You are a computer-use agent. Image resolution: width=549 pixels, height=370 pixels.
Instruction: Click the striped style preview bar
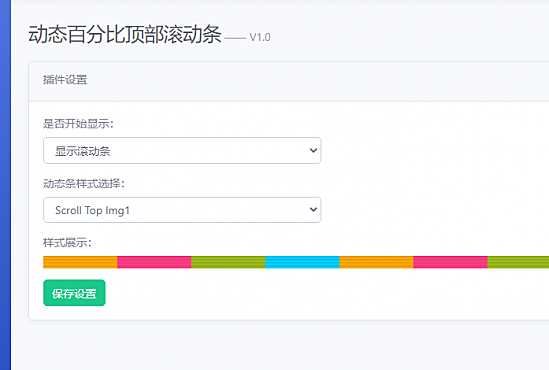(296, 262)
